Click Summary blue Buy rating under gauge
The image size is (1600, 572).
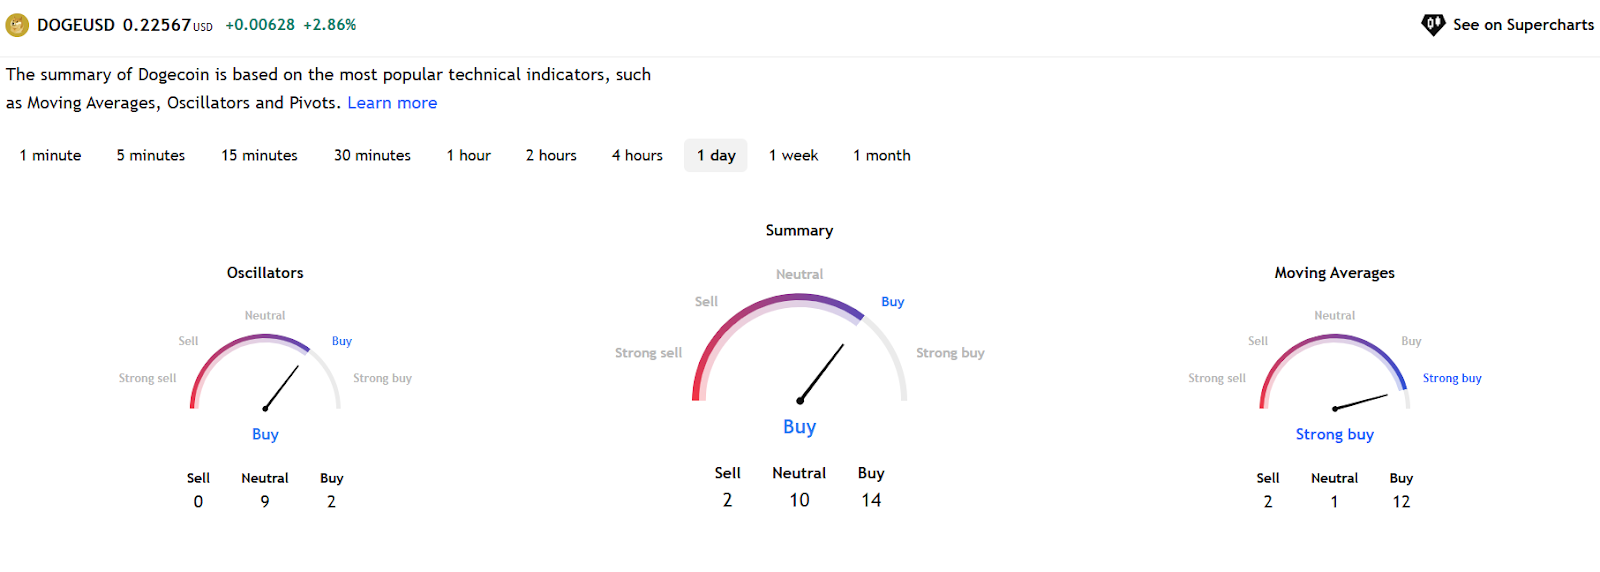799,427
